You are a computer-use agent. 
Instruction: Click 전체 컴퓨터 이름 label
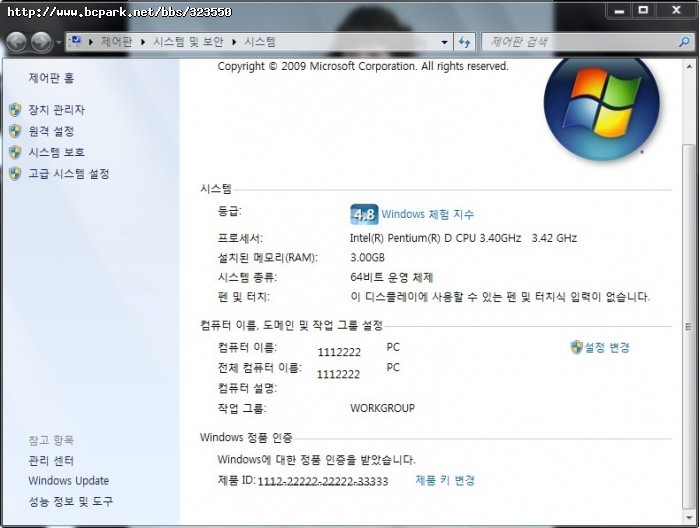point(260,367)
